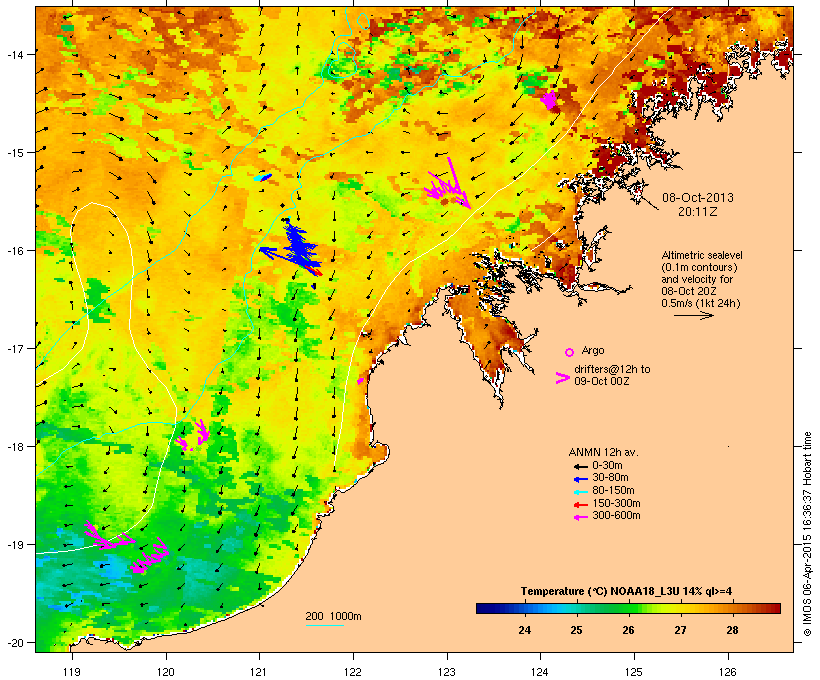Click the '150-300m' depth label

point(616,503)
